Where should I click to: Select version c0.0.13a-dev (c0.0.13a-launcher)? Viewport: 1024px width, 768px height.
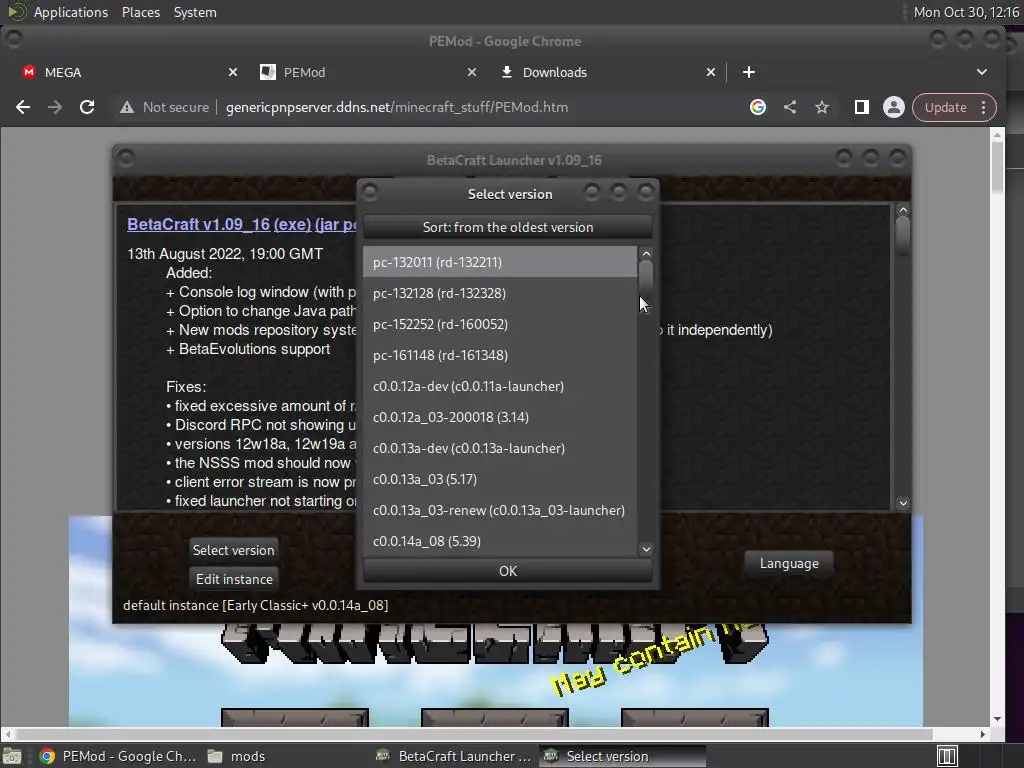[x=500, y=448]
